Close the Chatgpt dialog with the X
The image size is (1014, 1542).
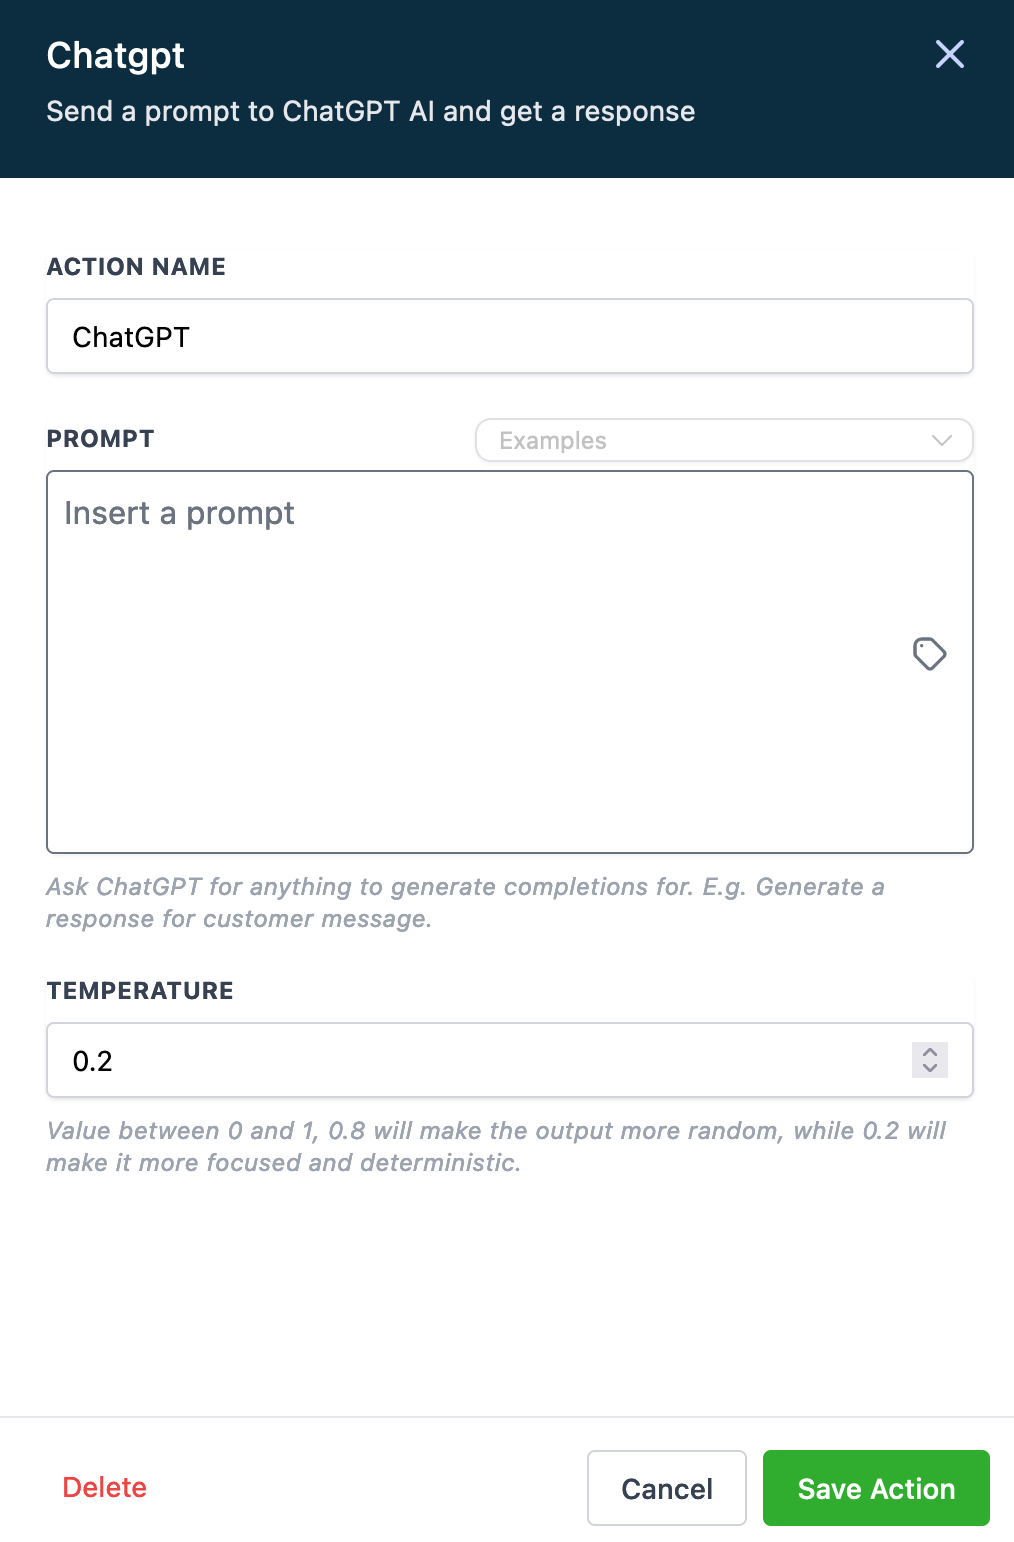click(949, 54)
